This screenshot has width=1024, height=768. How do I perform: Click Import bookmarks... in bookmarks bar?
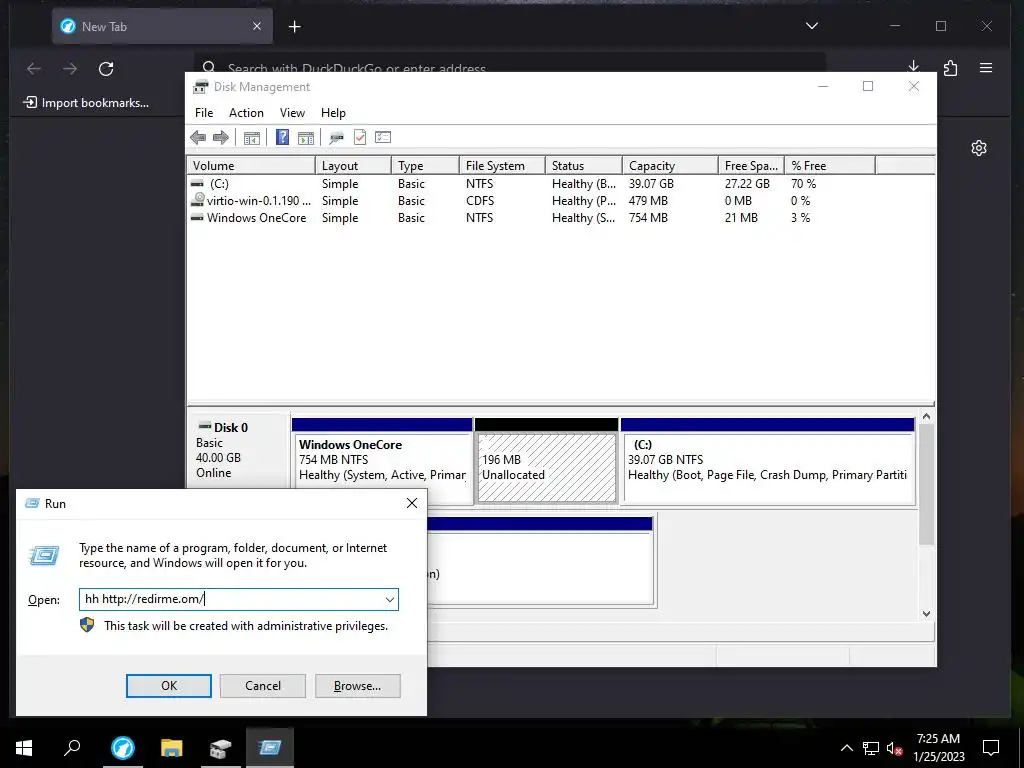click(86, 103)
